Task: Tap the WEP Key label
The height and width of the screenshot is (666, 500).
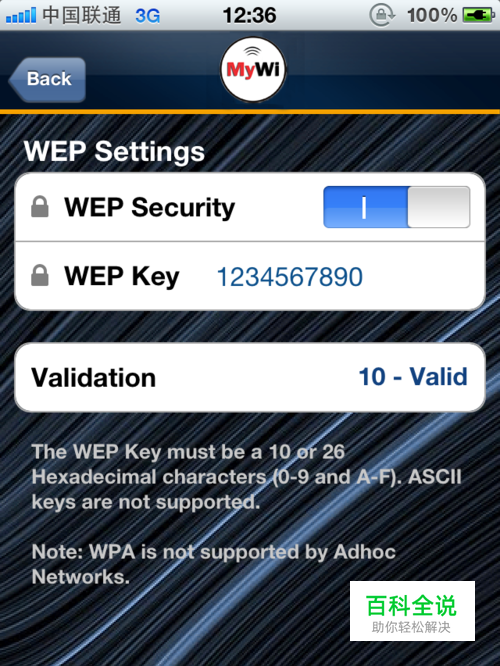Action: (122, 276)
